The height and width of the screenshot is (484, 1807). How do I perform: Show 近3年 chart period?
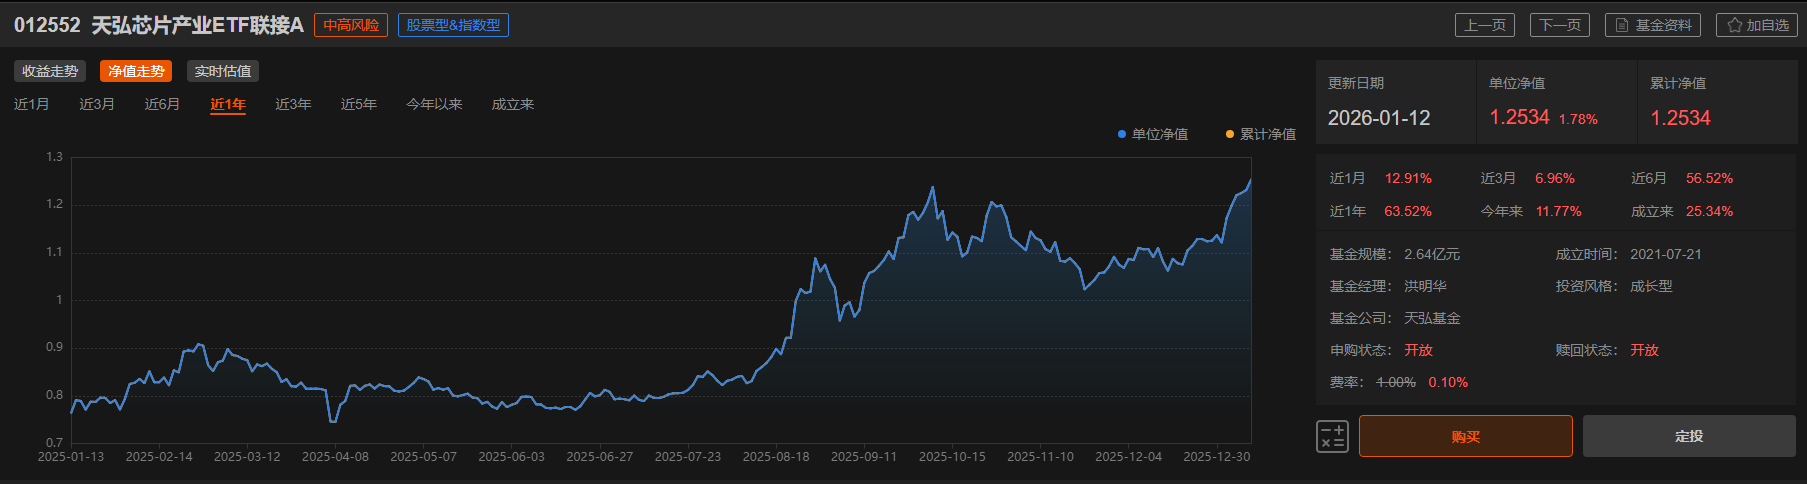(293, 104)
